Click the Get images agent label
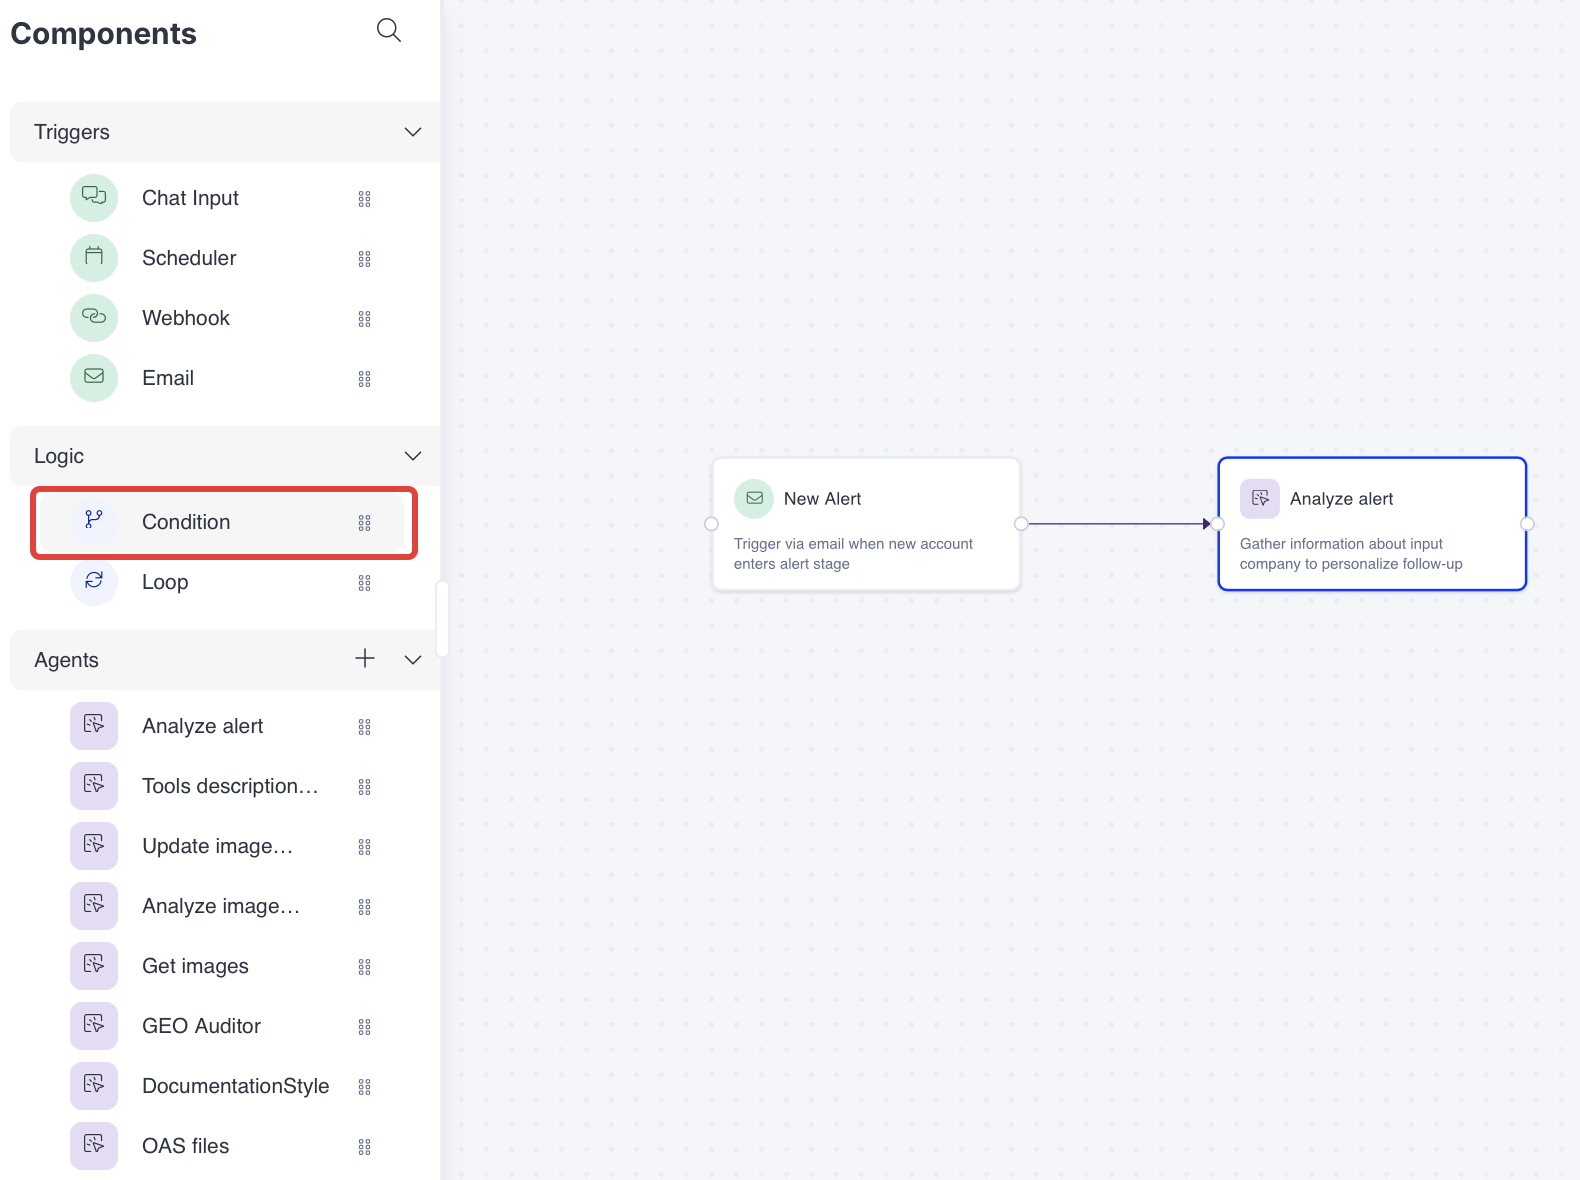 195,966
